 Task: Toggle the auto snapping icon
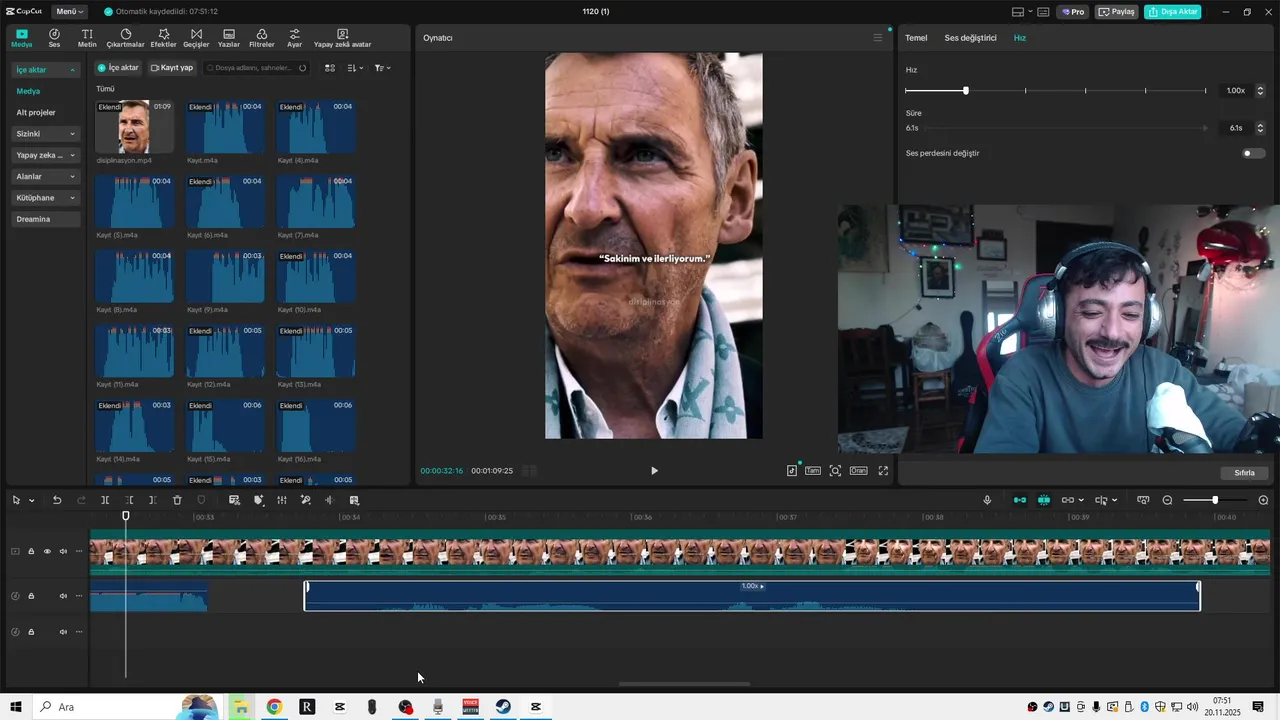click(x=1044, y=500)
